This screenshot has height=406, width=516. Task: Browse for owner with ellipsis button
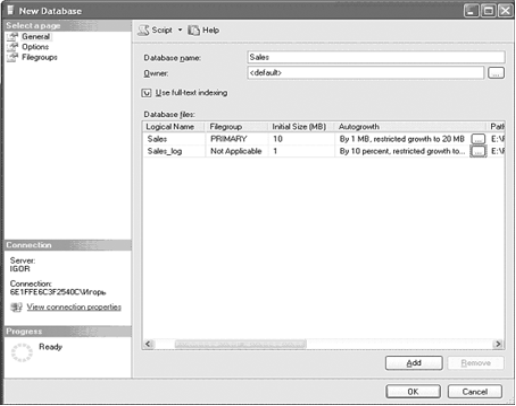(x=496, y=73)
